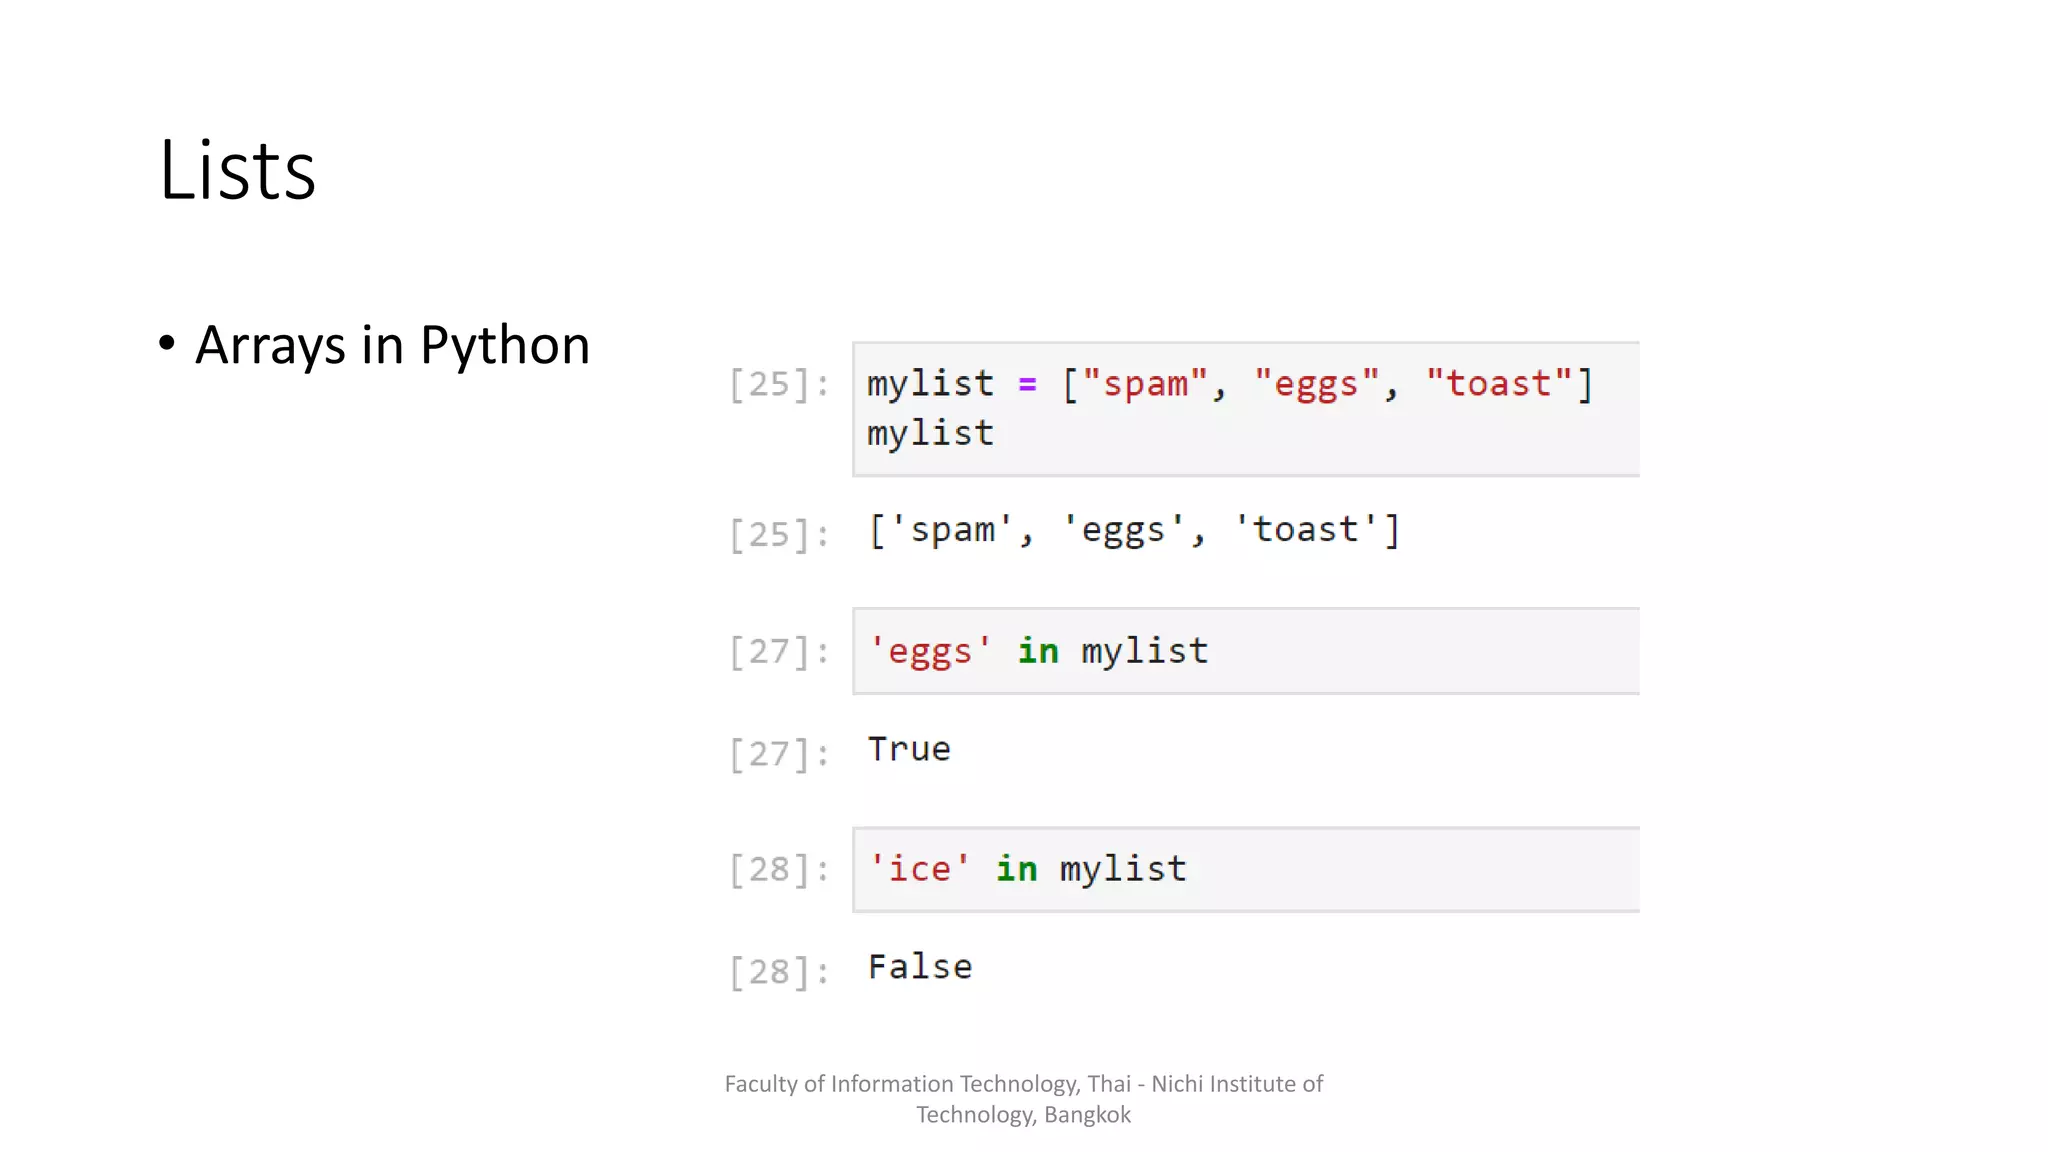
Task: Click the Lists slide title
Action: (x=237, y=171)
